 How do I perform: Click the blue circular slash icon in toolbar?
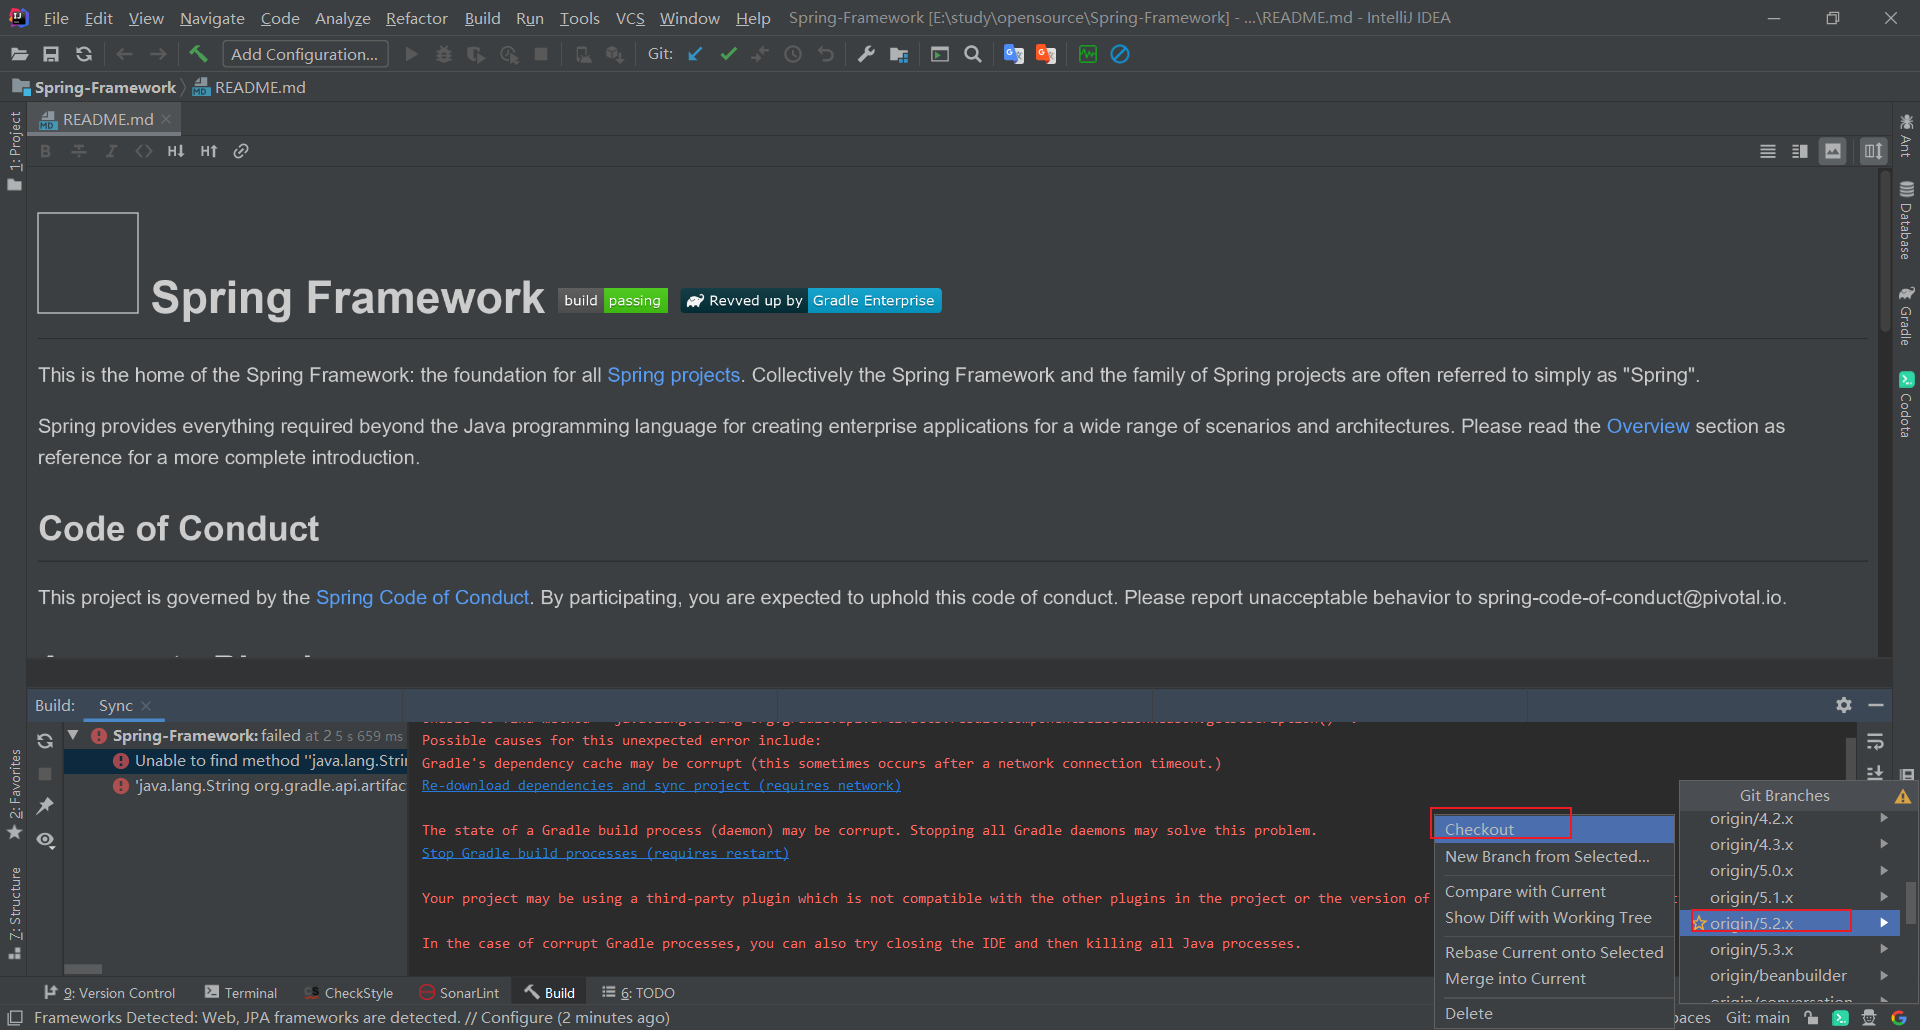pos(1120,54)
